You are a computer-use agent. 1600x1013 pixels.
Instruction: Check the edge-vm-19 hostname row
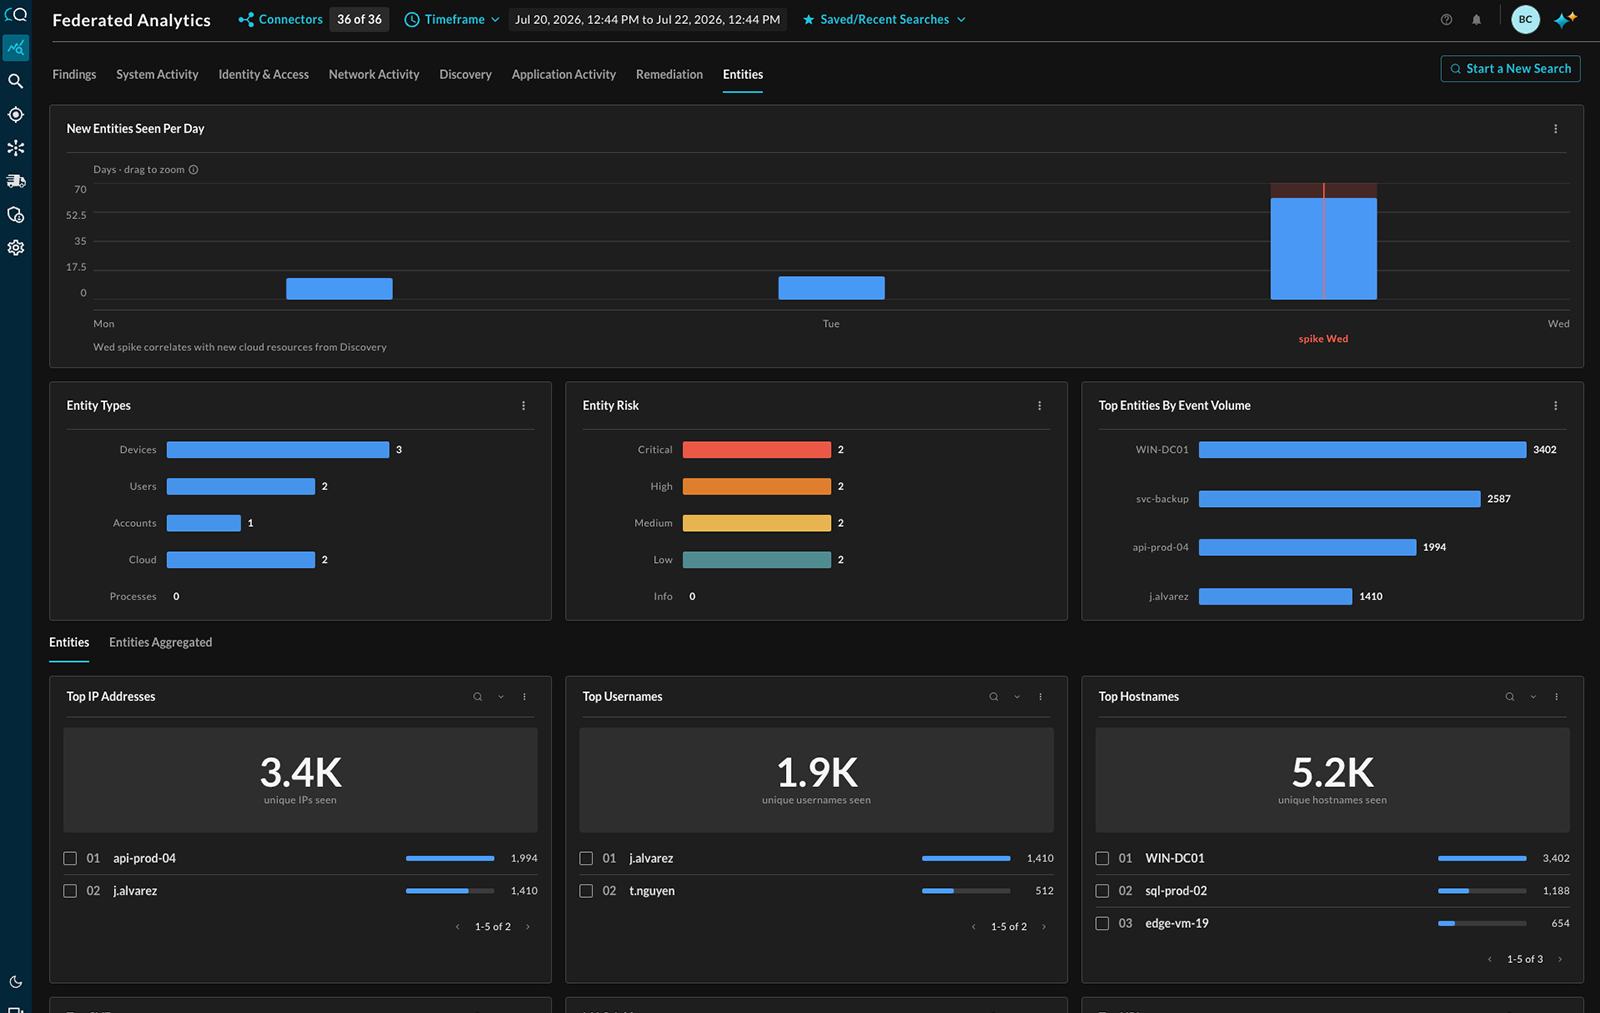[1102, 924]
